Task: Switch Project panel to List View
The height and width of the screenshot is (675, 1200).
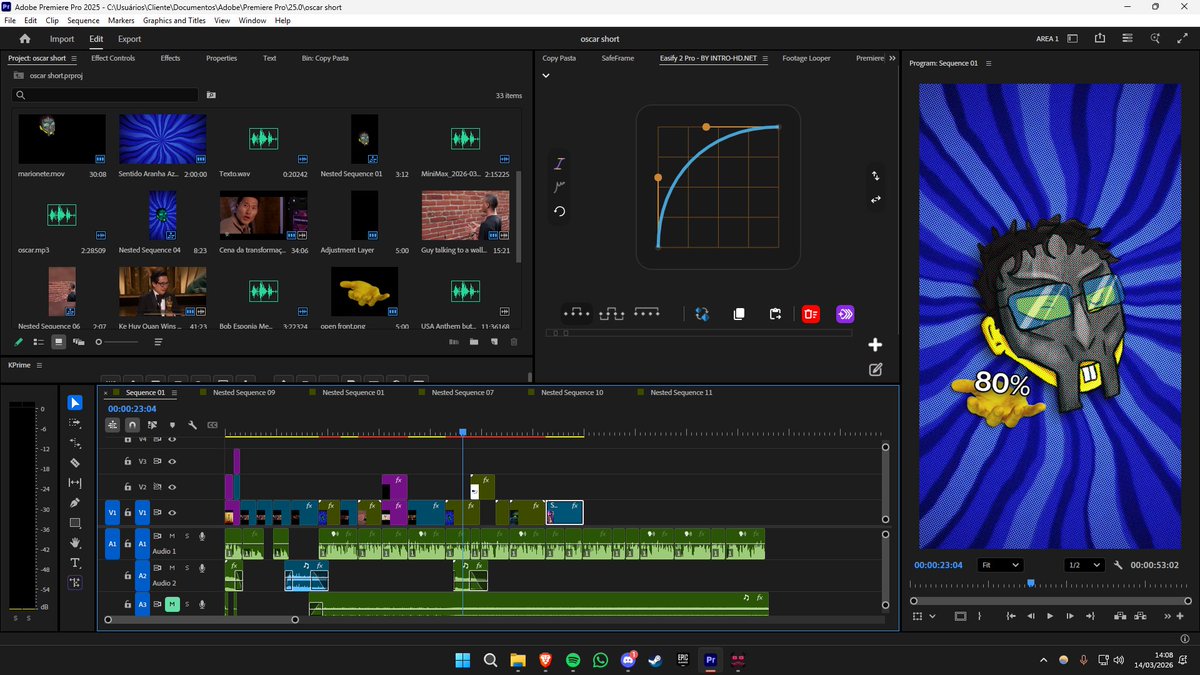Action: coord(38,342)
